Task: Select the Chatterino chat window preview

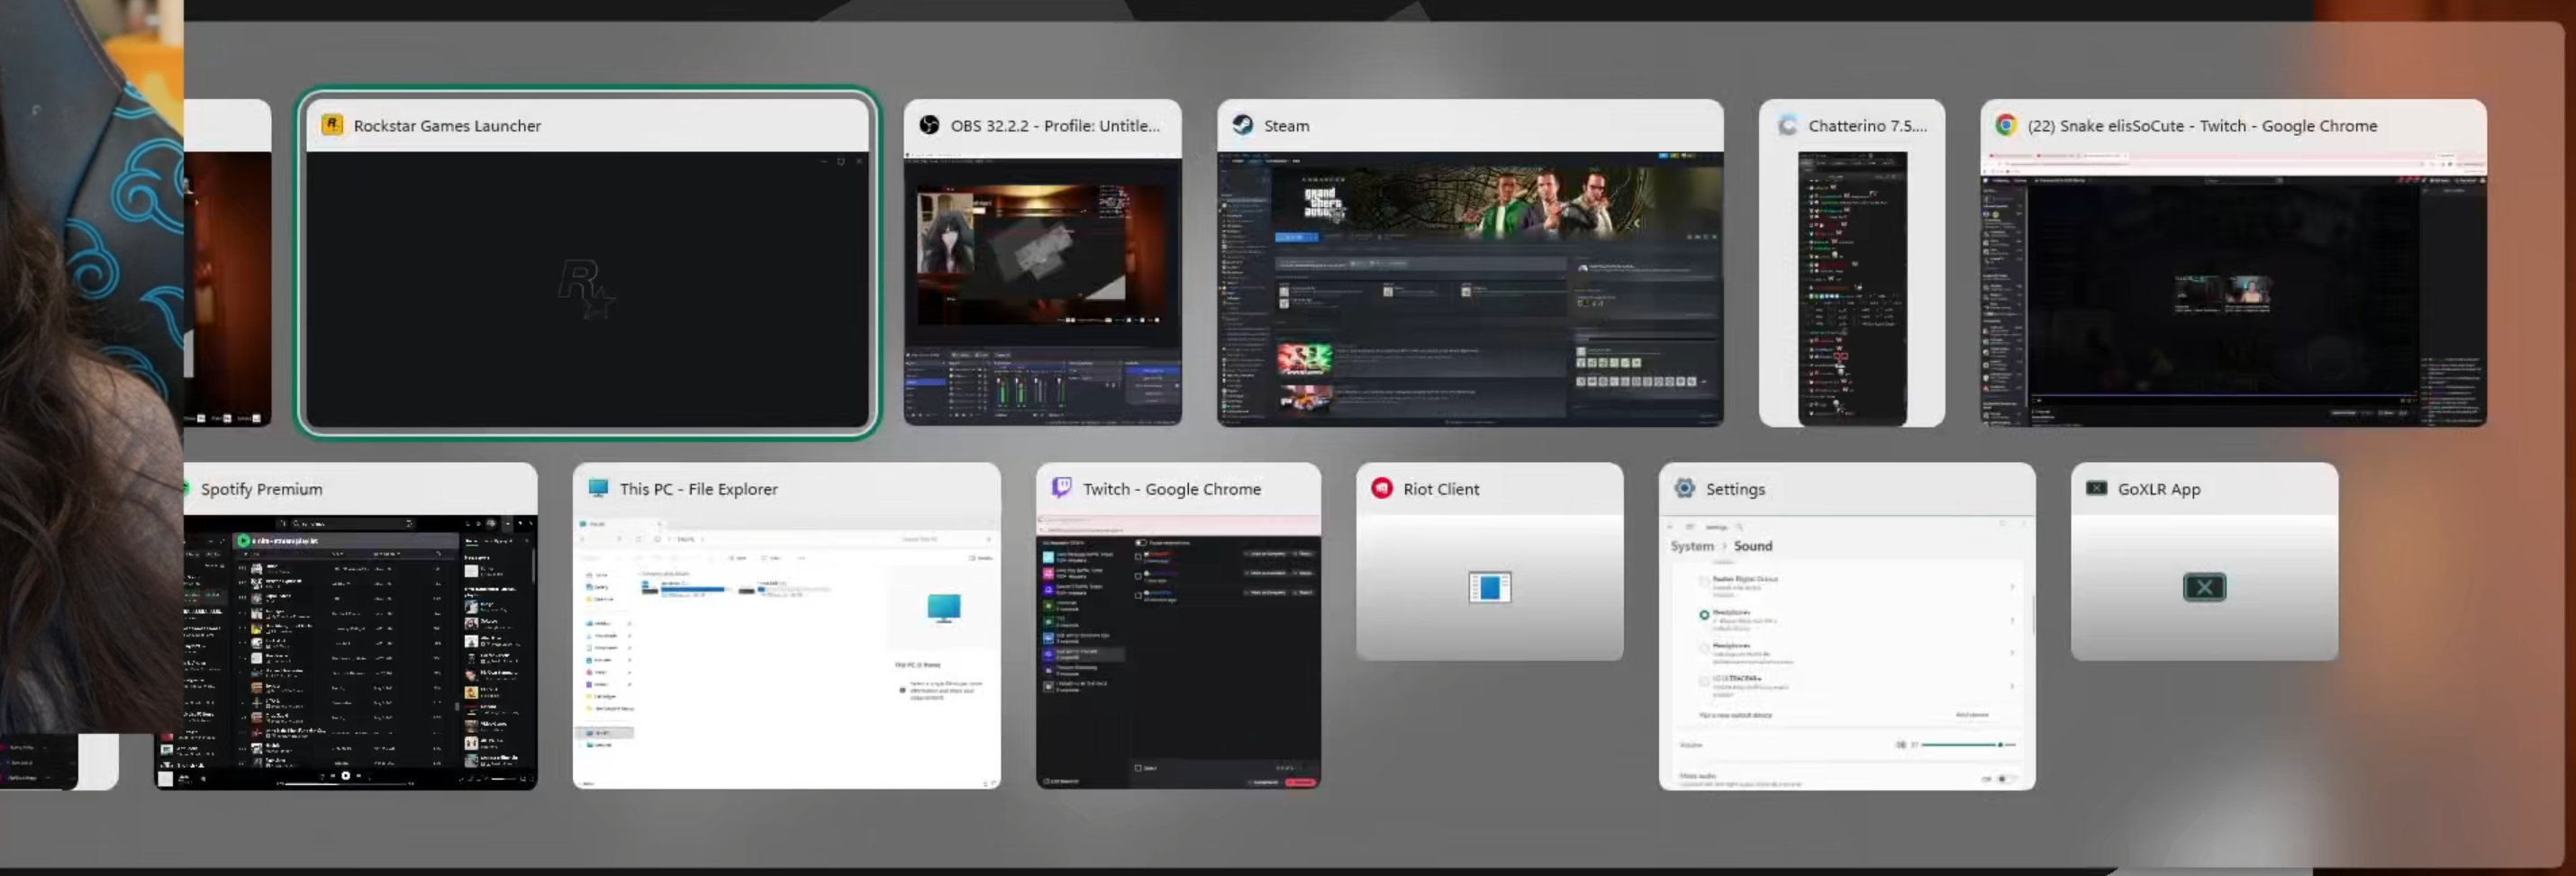Action: tap(1852, 289)
